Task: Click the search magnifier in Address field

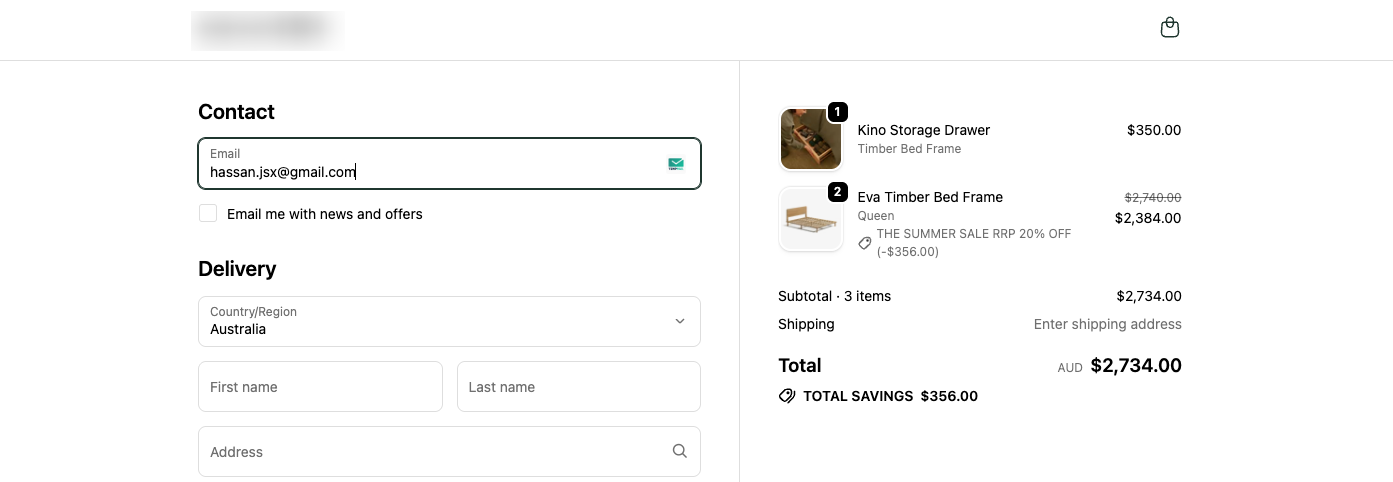Action: click(x=680, y=451)
